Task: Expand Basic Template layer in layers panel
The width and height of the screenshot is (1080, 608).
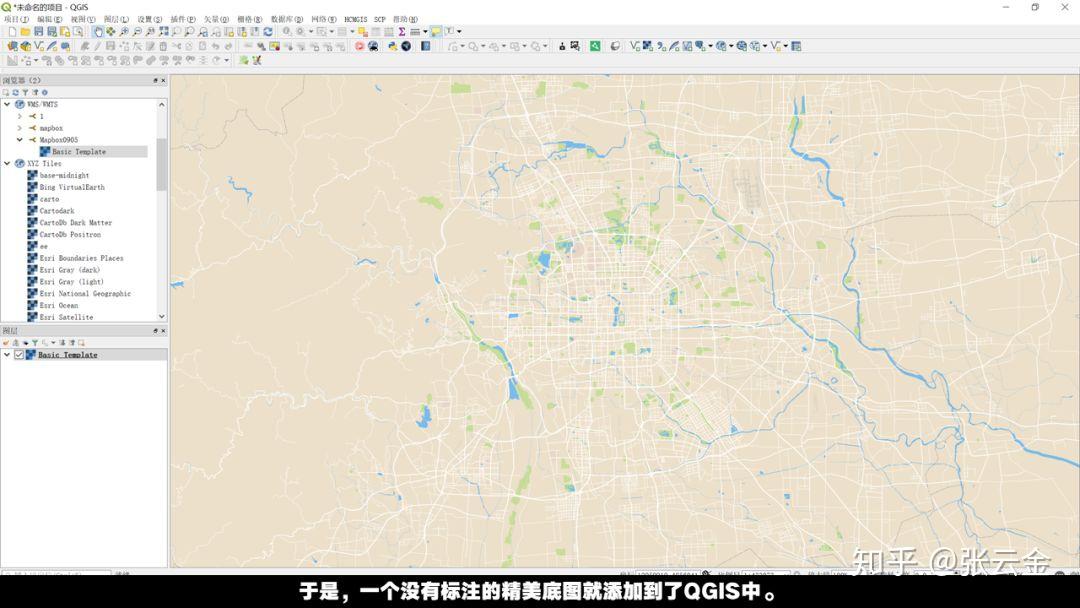Action: pyautogui.click(x=7, y=355)
